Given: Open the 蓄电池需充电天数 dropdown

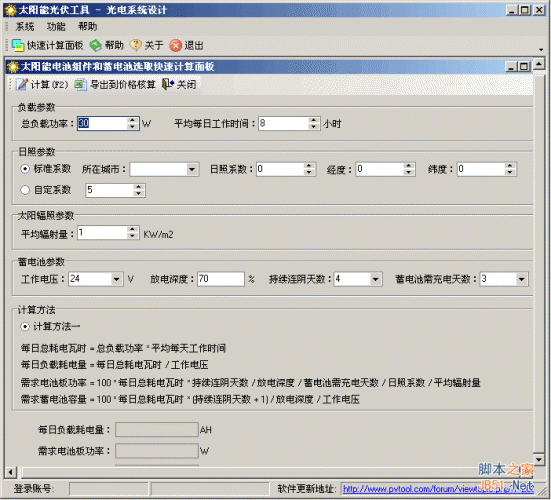Looking at the screenshot, I should point(521,279).
